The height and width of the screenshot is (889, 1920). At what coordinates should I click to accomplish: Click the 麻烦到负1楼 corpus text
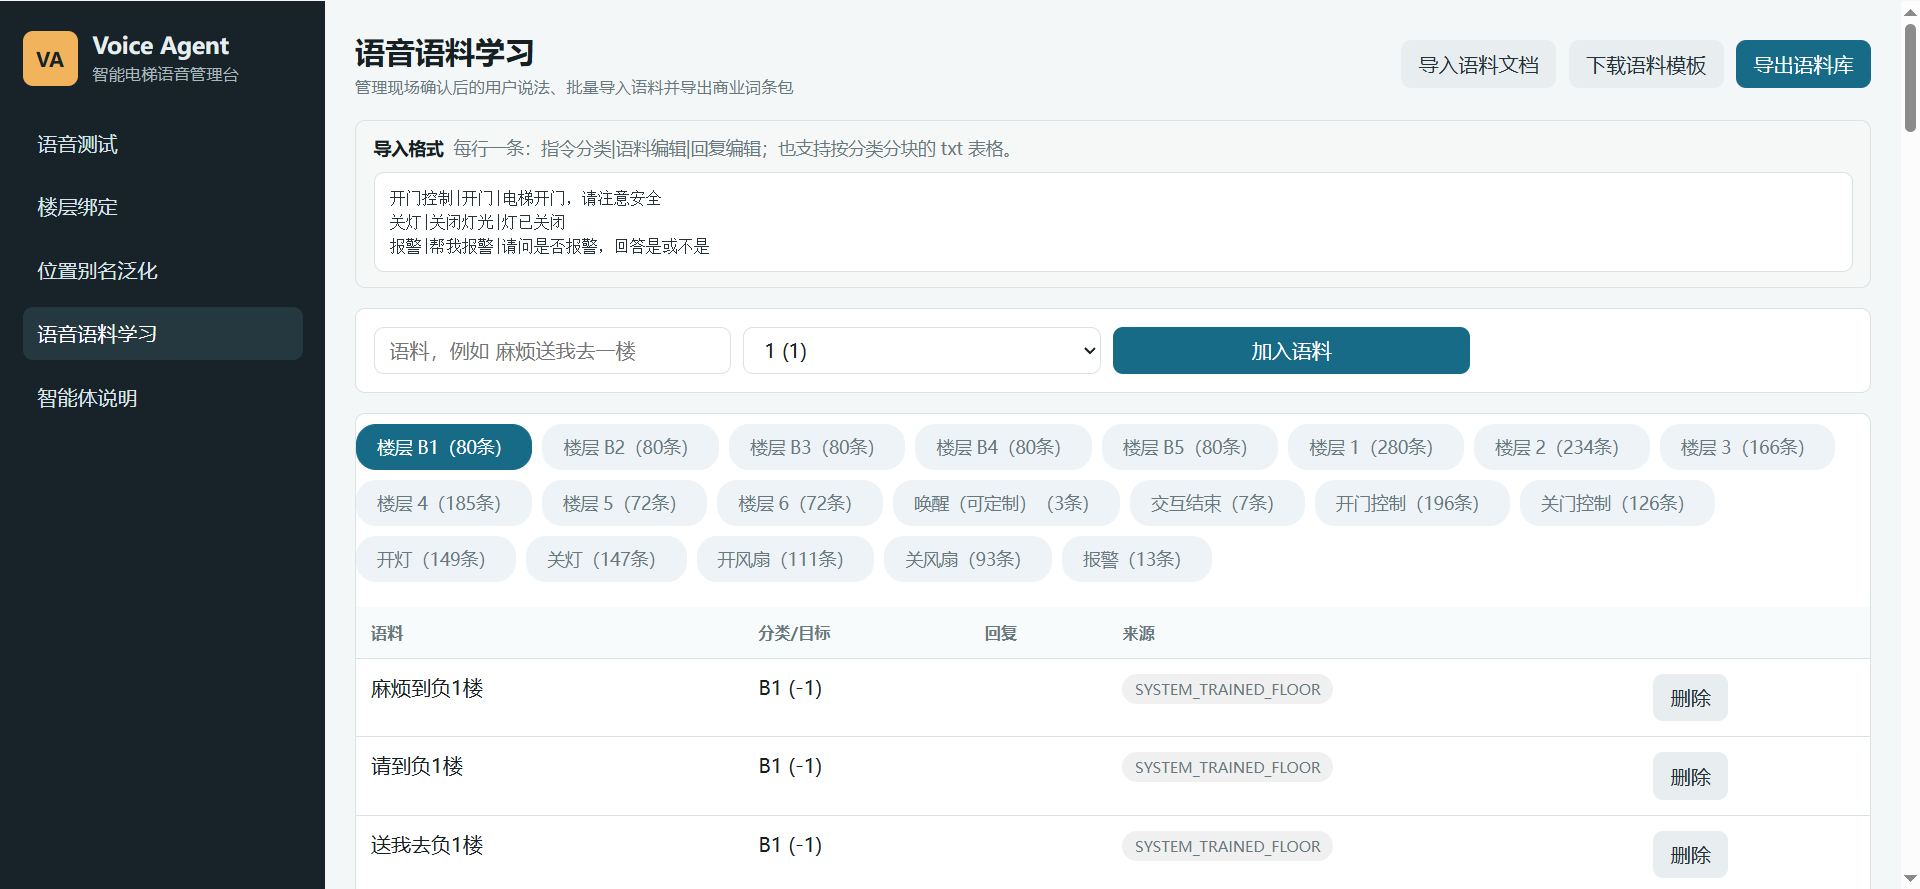tap(427, 688)
